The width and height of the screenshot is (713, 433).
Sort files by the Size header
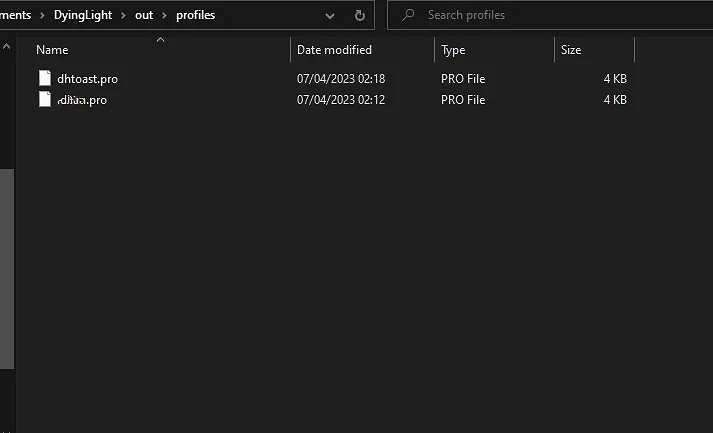(x=571, y=50)
